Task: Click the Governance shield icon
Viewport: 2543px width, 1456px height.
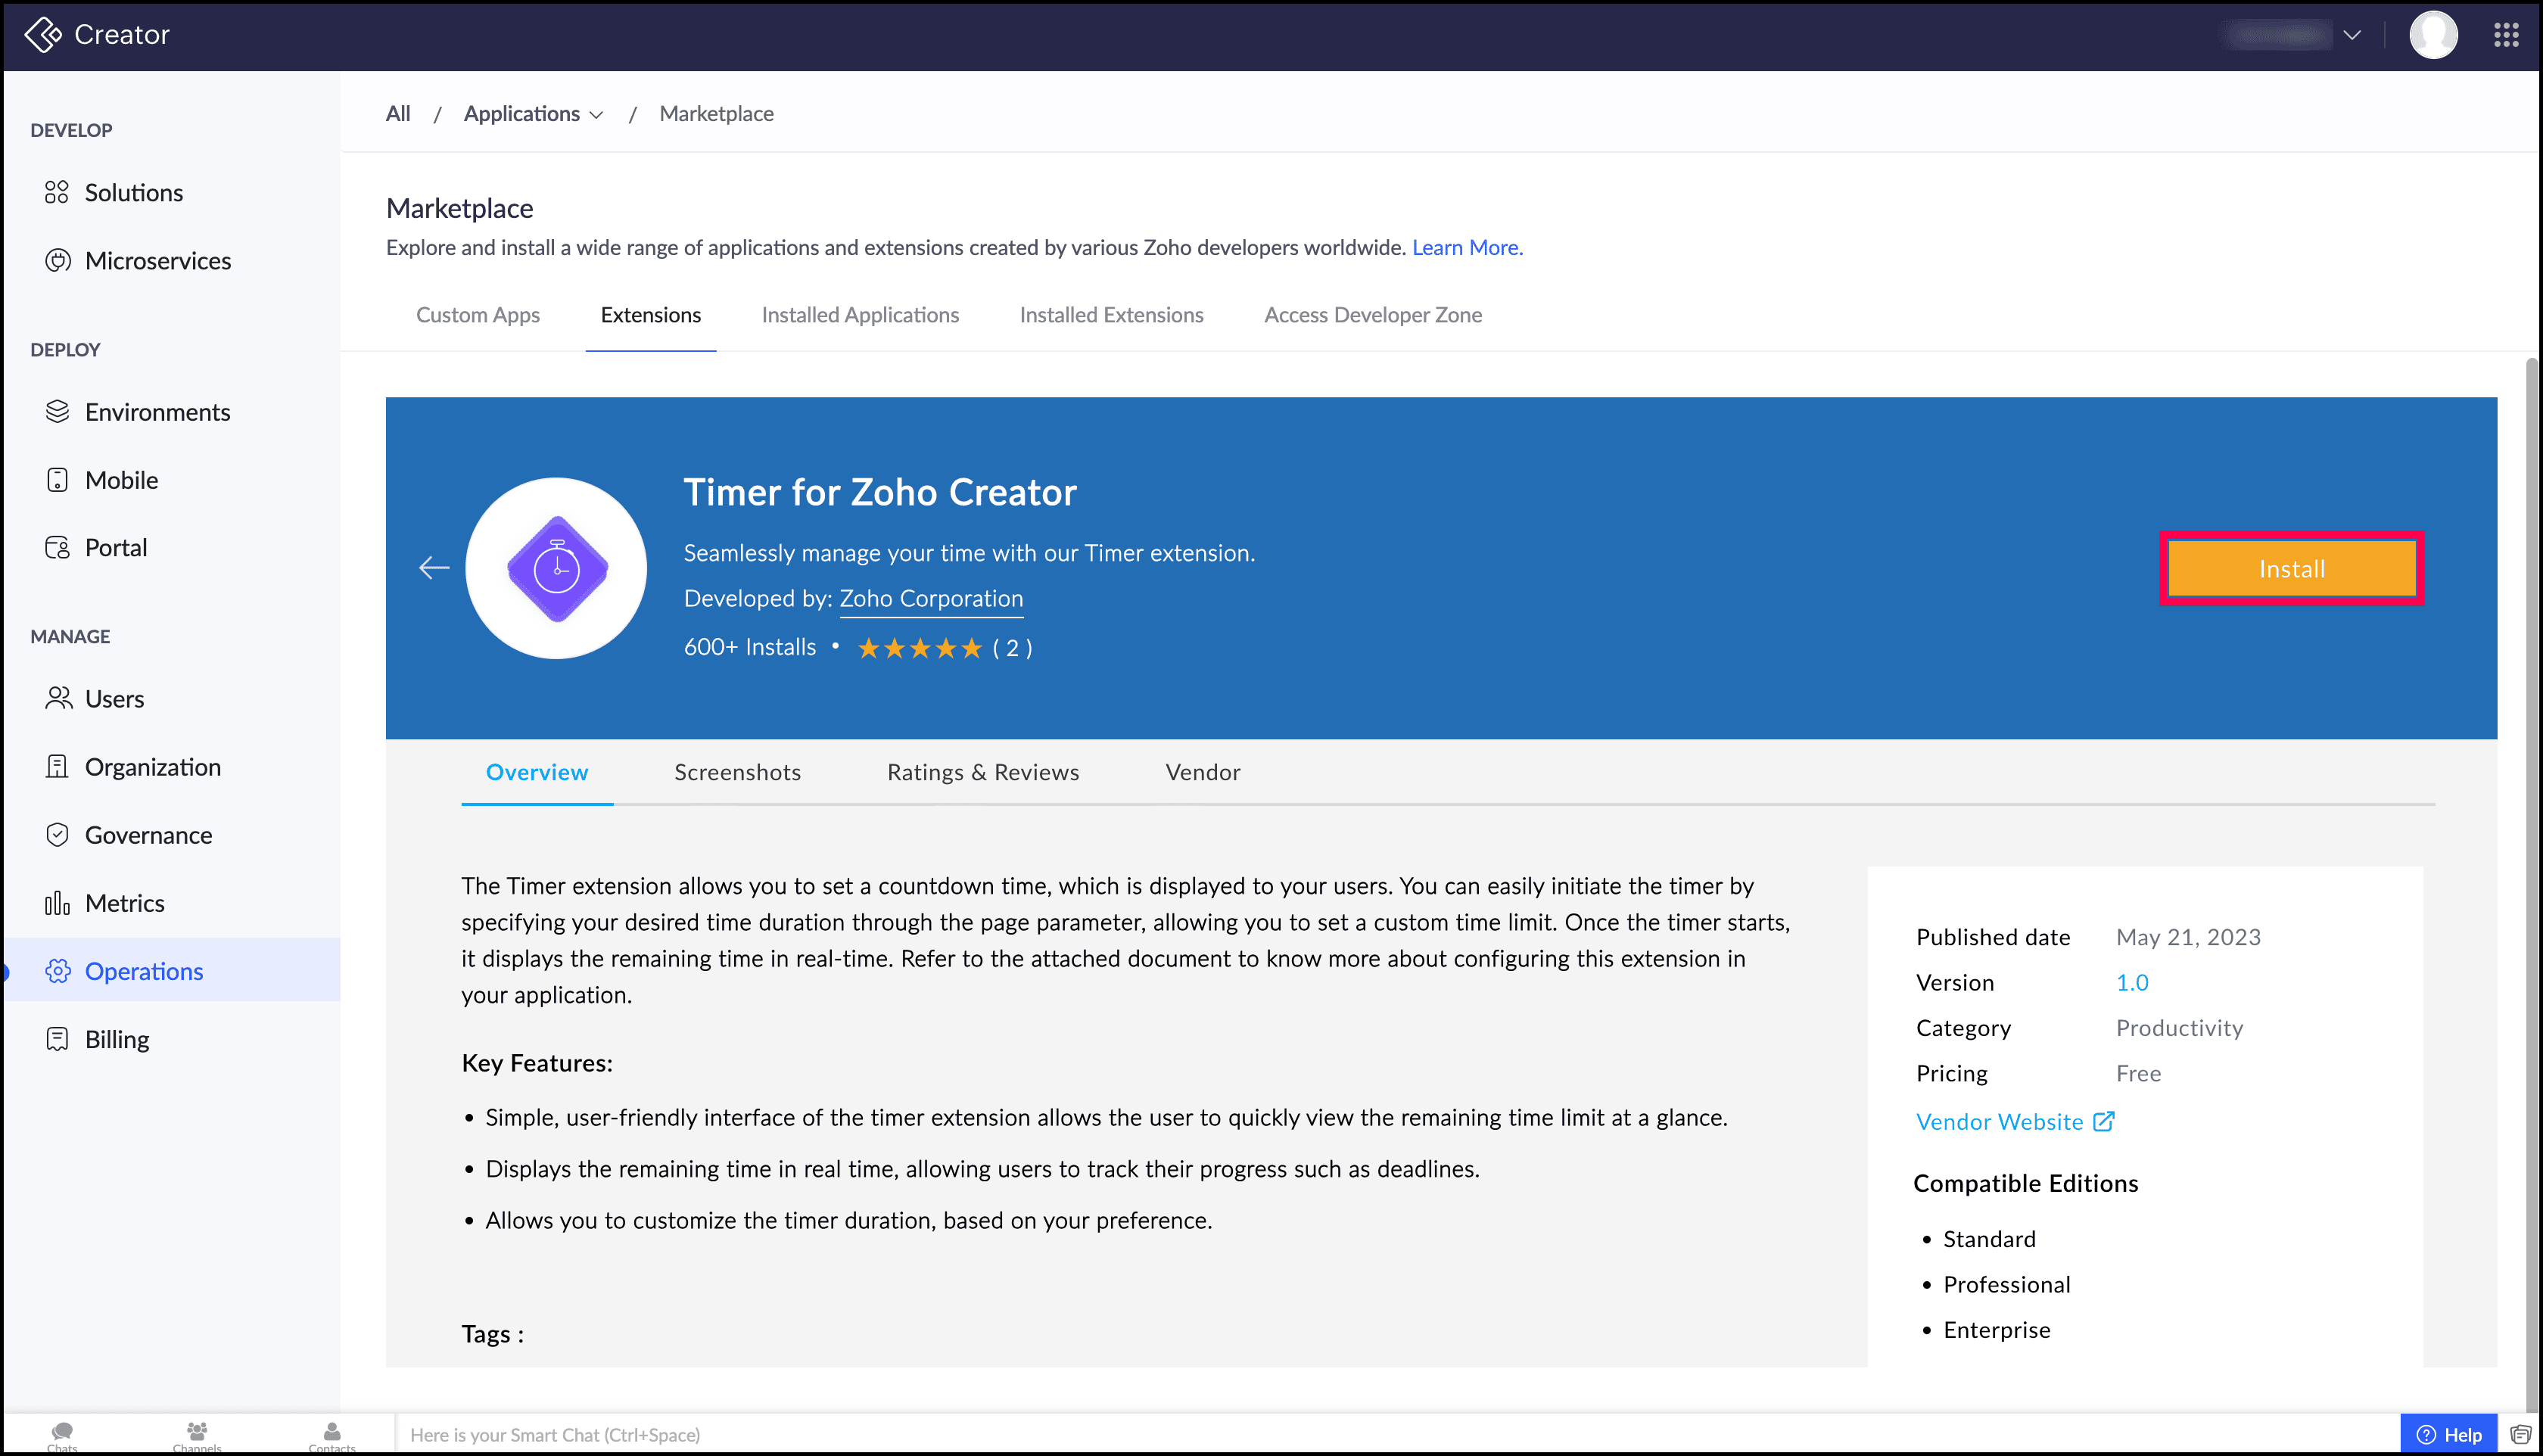Action: point(57,835)
